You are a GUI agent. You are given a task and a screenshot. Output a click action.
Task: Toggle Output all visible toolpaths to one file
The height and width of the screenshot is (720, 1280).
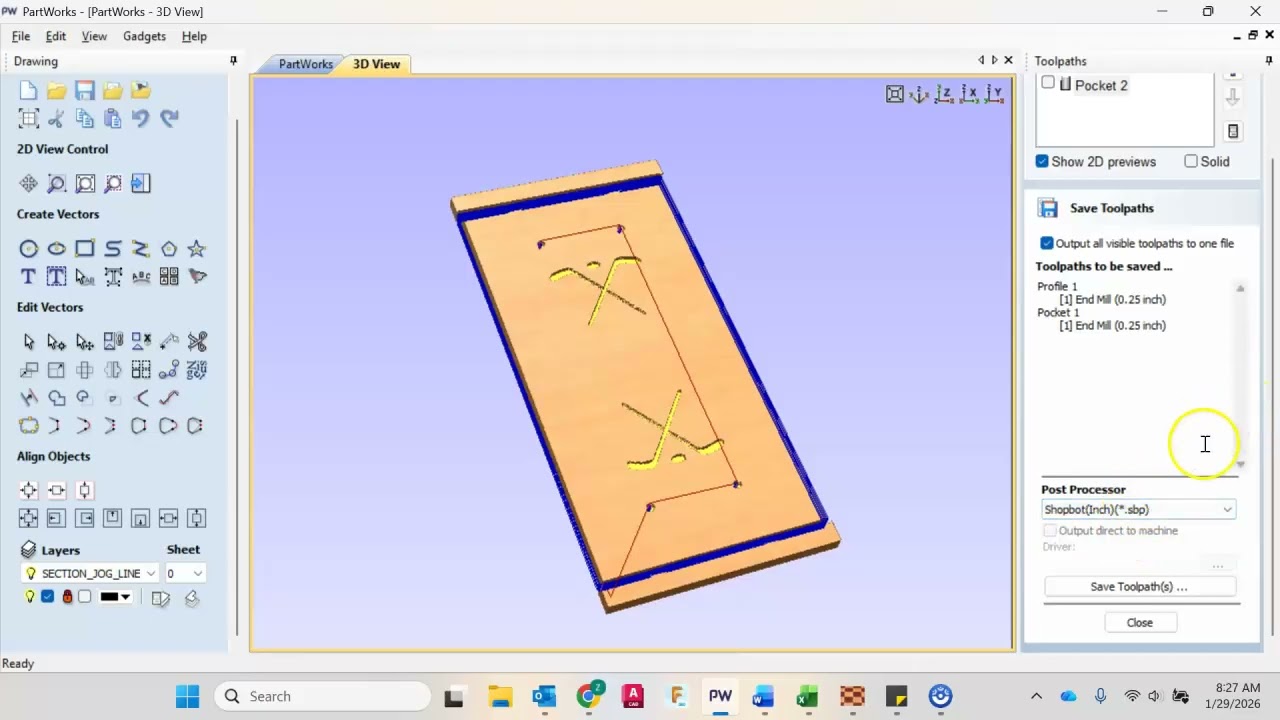point(1047,243)
